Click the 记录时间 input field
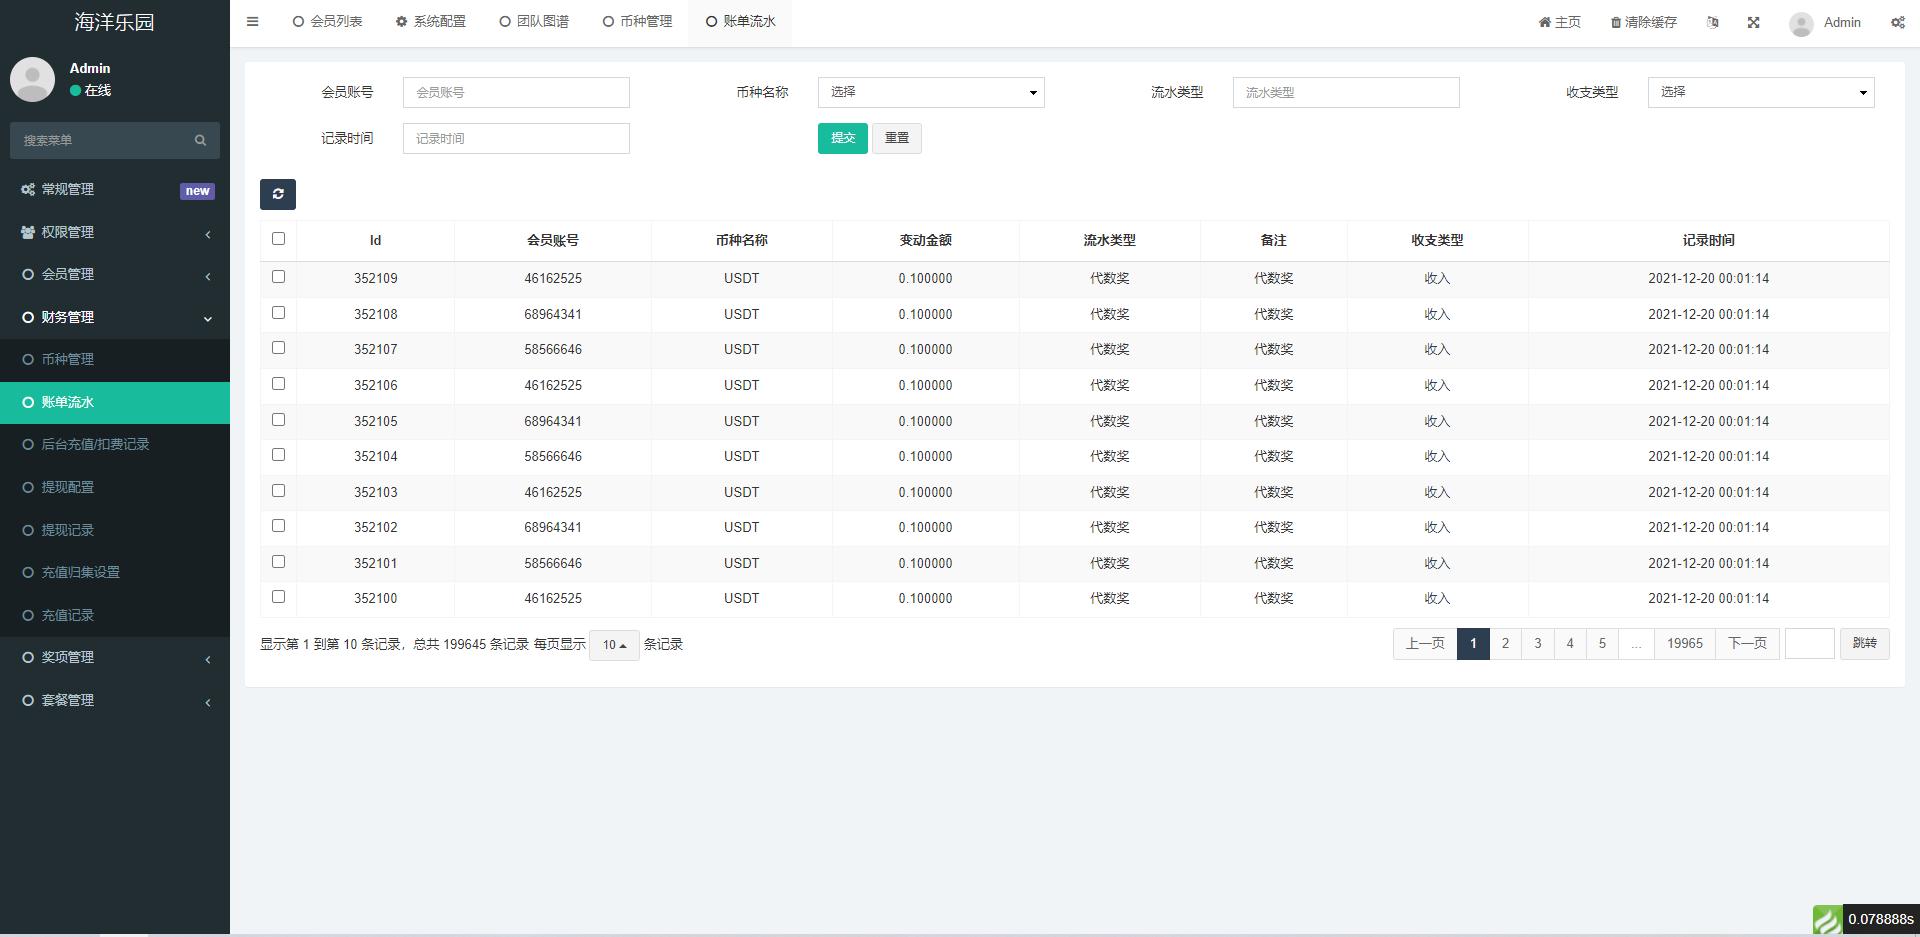The image size is (1920, 937). click(x=516, y=138)
